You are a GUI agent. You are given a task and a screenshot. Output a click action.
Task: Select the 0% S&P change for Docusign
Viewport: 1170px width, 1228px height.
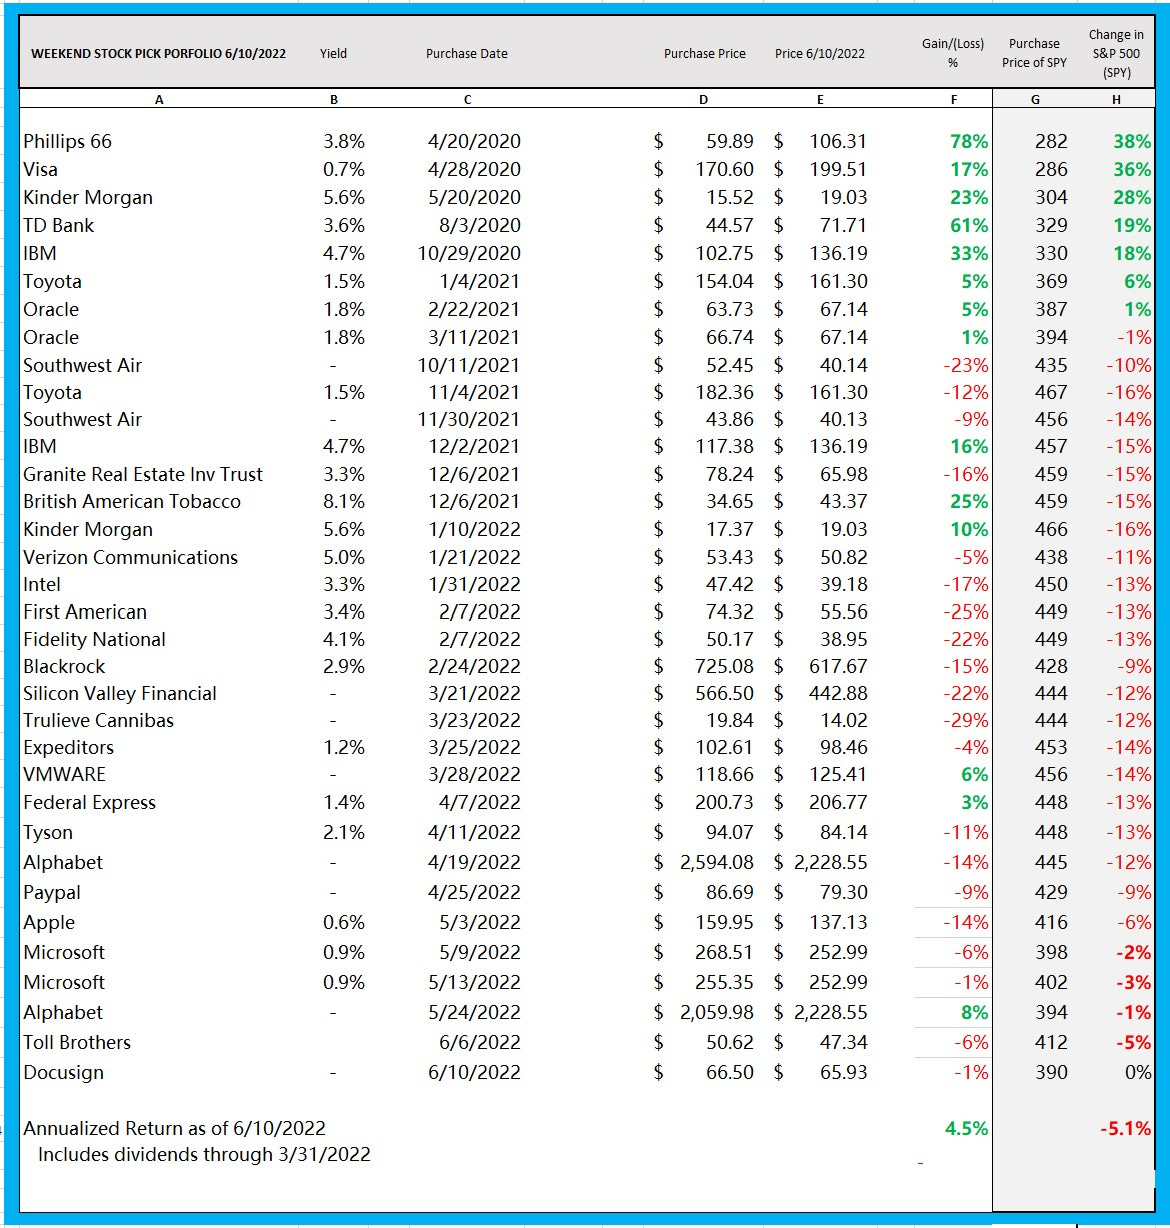pyautogui.click(x=1138, y=1072)
